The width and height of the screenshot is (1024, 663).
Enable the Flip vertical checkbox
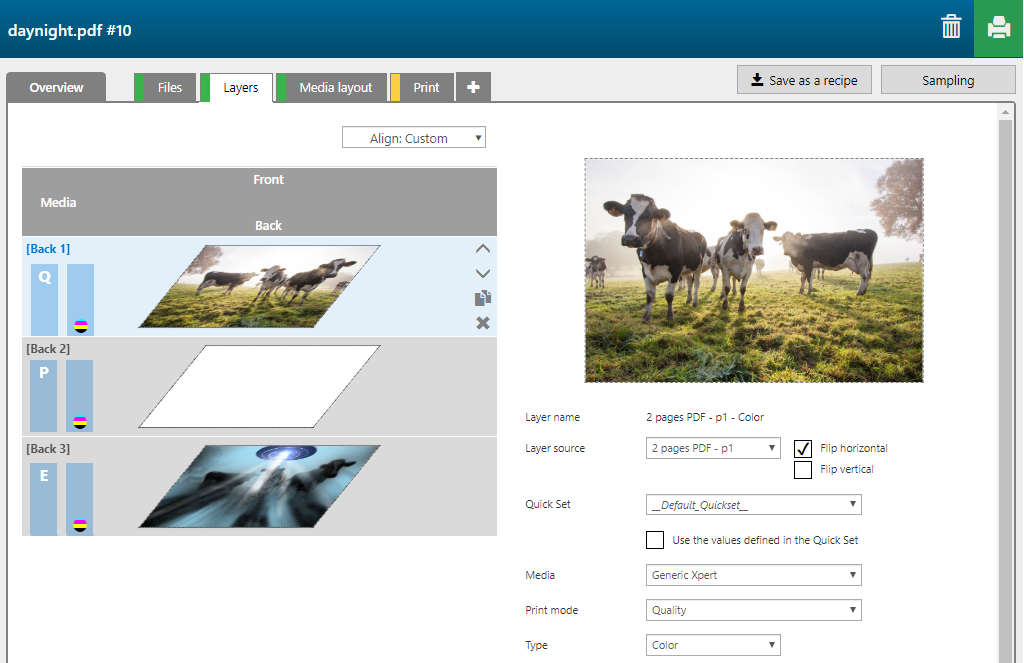pos(803,469)
